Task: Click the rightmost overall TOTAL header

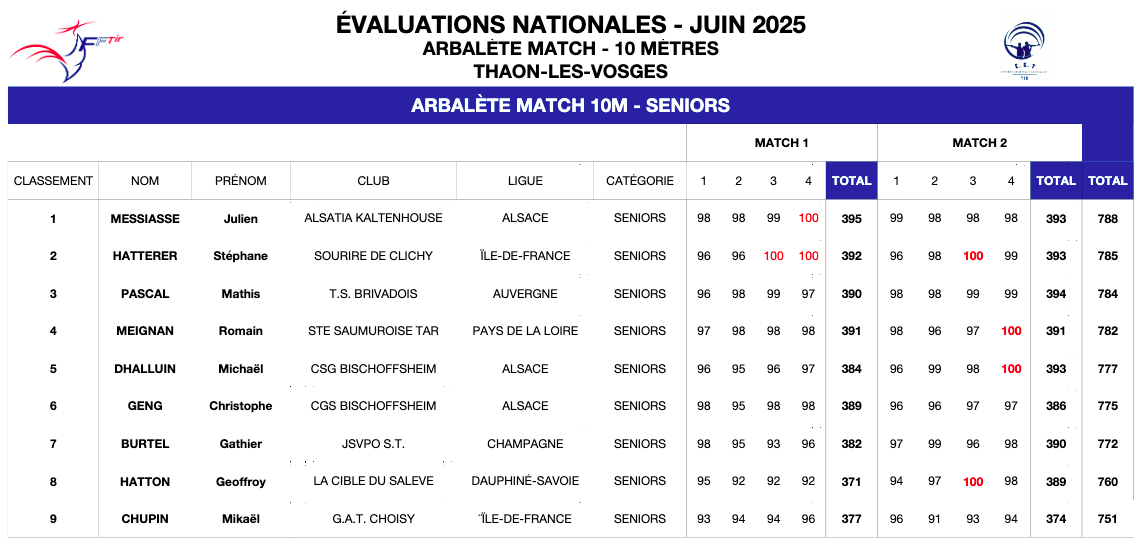Action: click(x=1108, y=180)
